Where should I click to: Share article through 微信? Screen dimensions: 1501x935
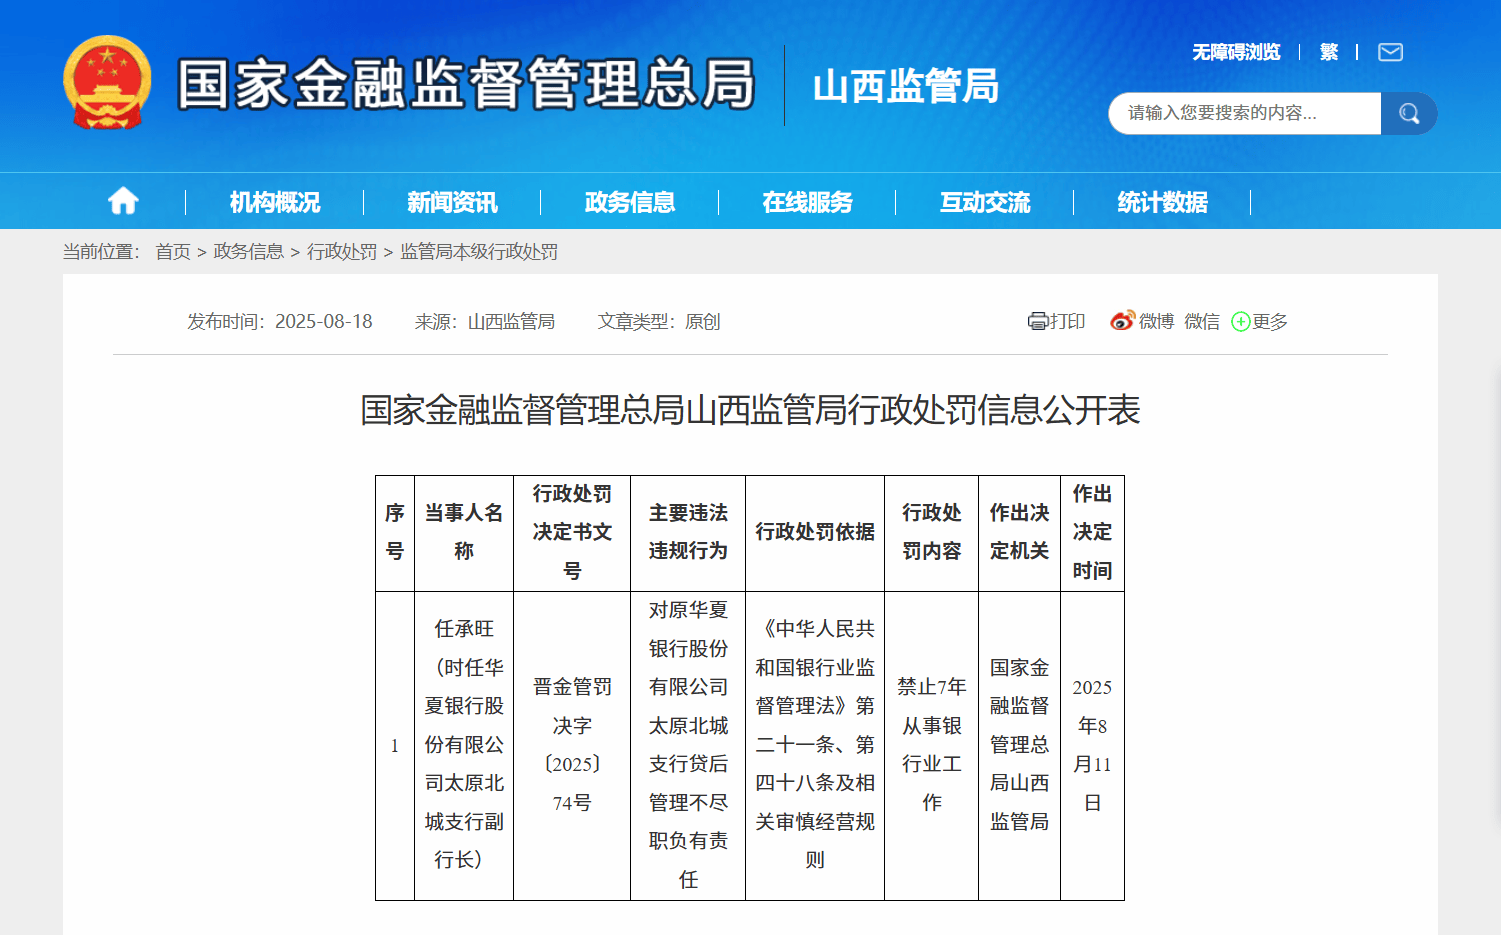point(1202,321)
